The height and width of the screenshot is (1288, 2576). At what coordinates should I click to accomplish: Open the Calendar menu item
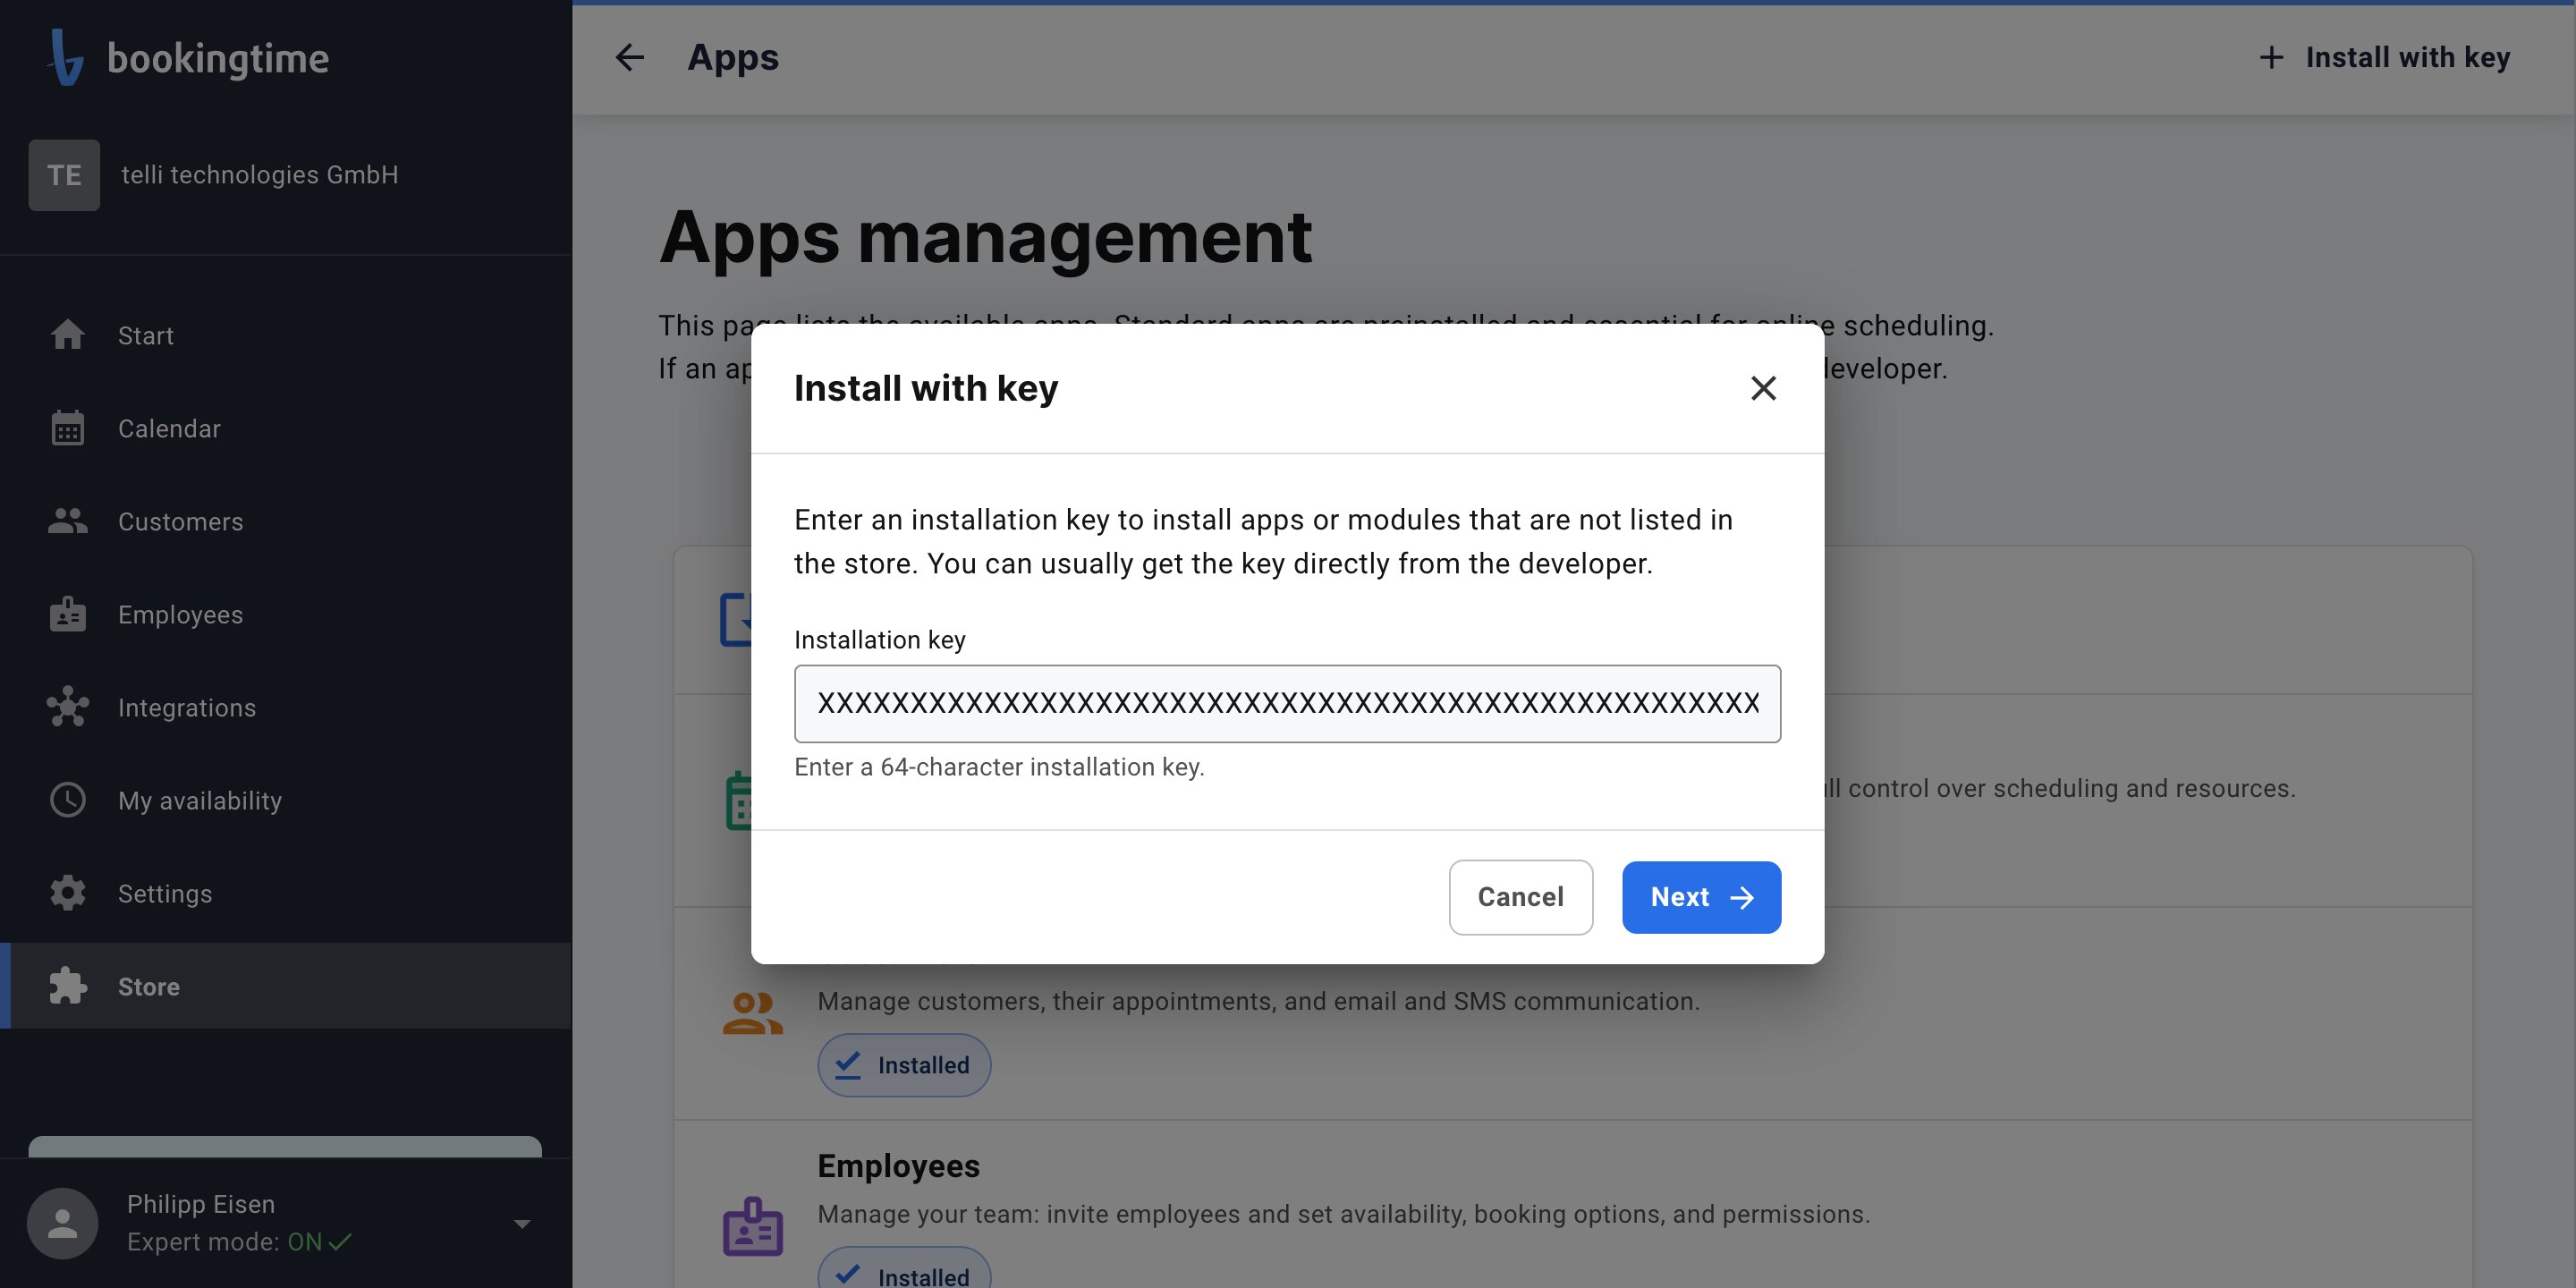[x=285, y=428]
